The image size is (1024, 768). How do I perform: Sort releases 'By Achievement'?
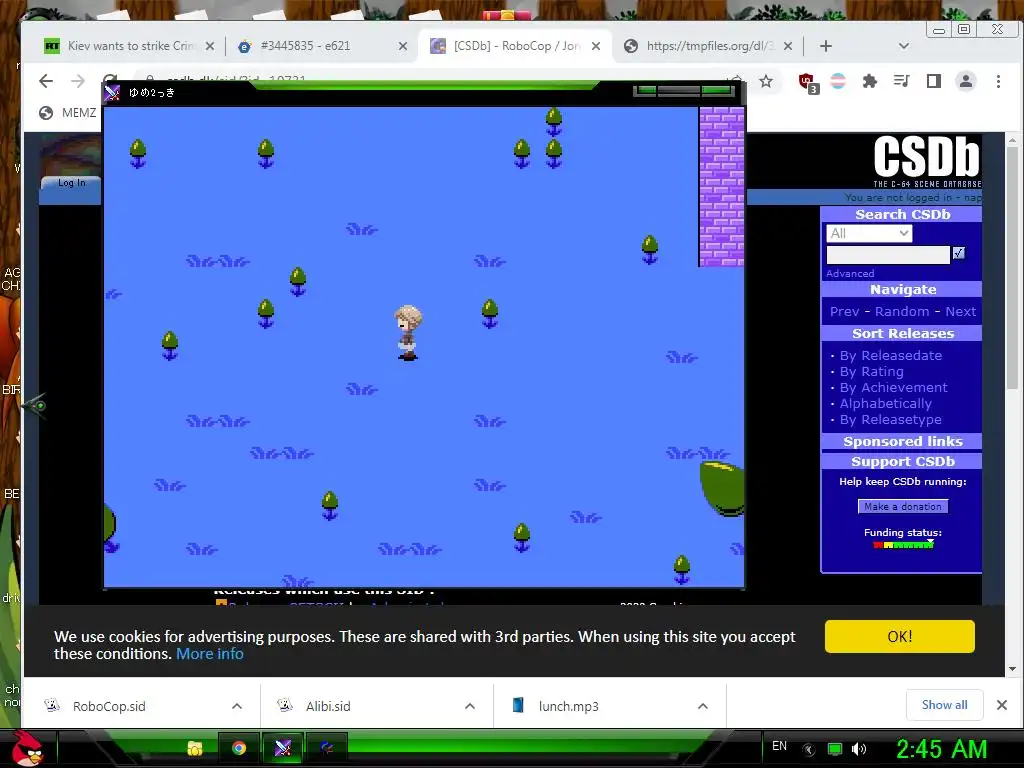point(893,387)
